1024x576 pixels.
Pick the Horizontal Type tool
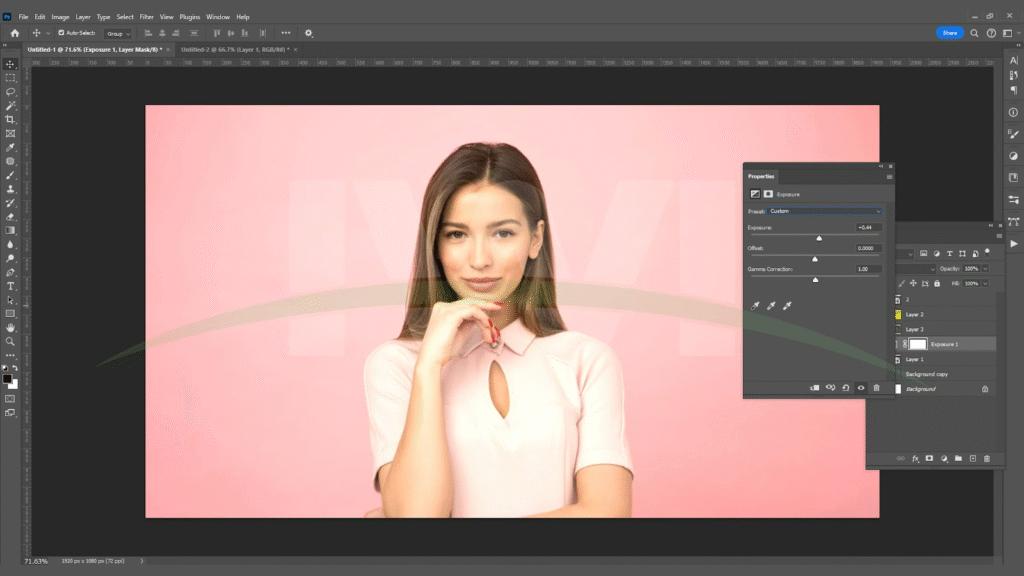(11, 286)
